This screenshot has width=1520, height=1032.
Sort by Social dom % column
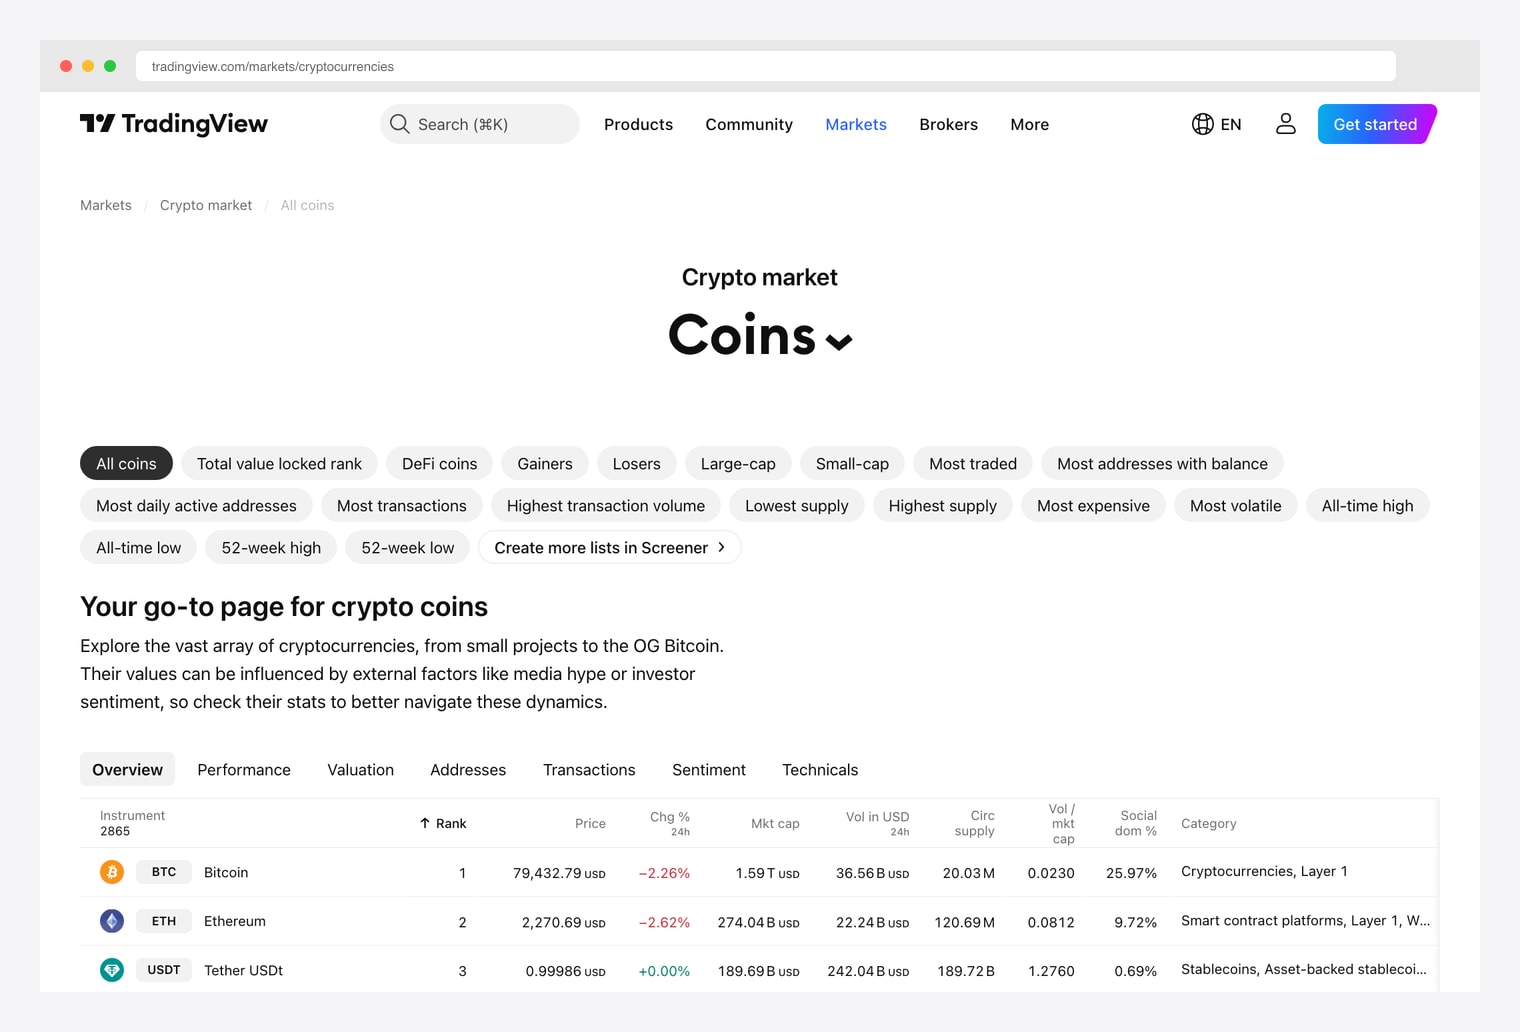tap(1136, 824)
